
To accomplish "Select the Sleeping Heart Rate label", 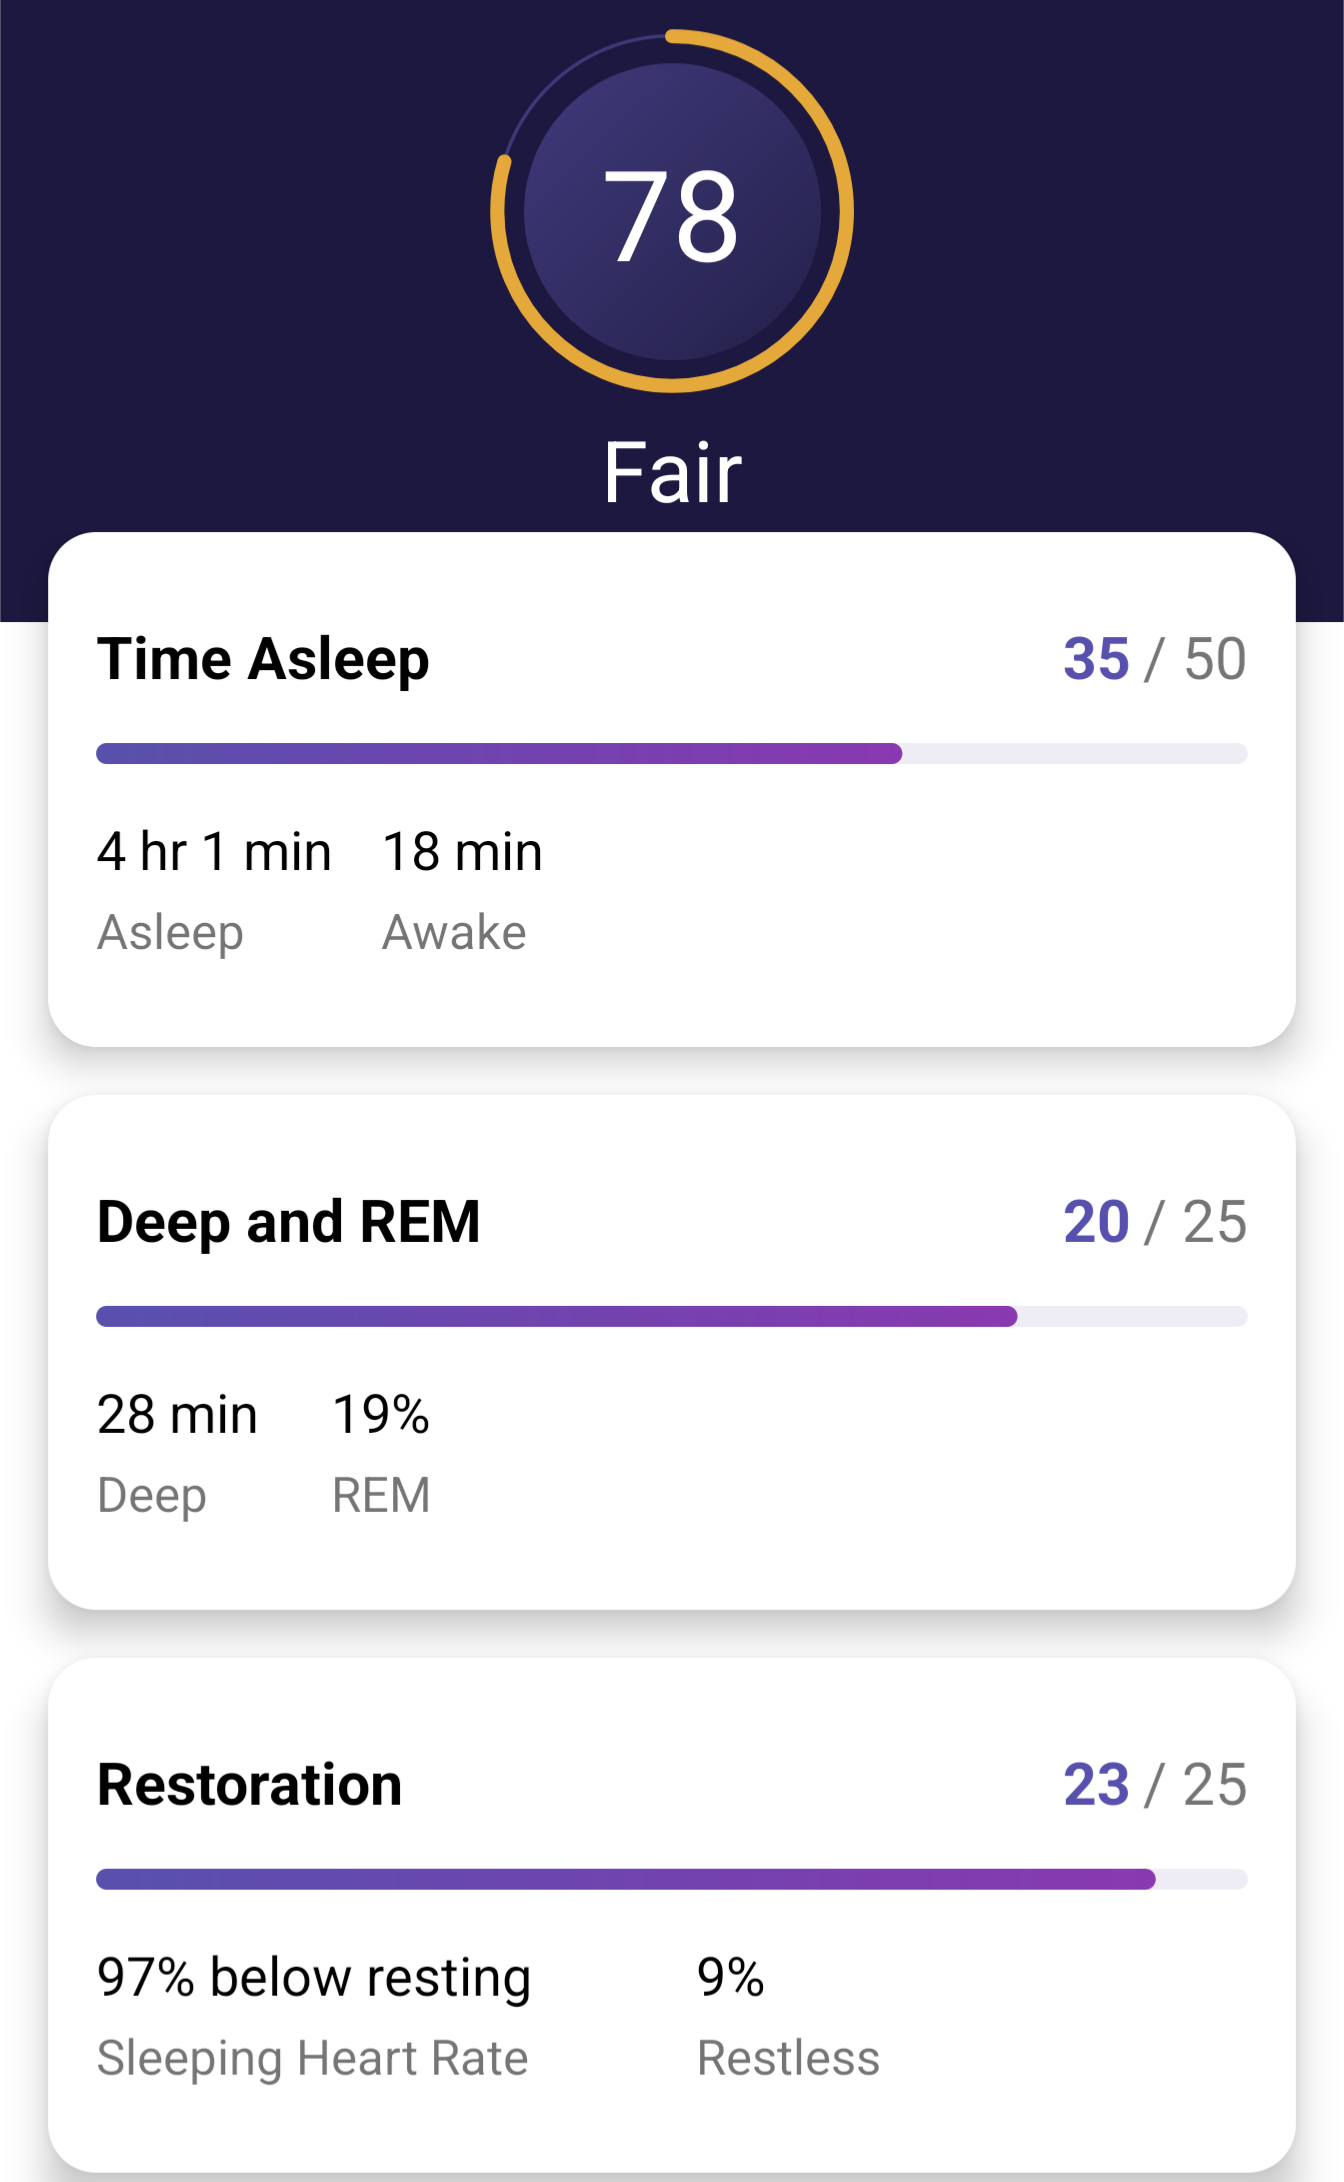I will 312,2059.
